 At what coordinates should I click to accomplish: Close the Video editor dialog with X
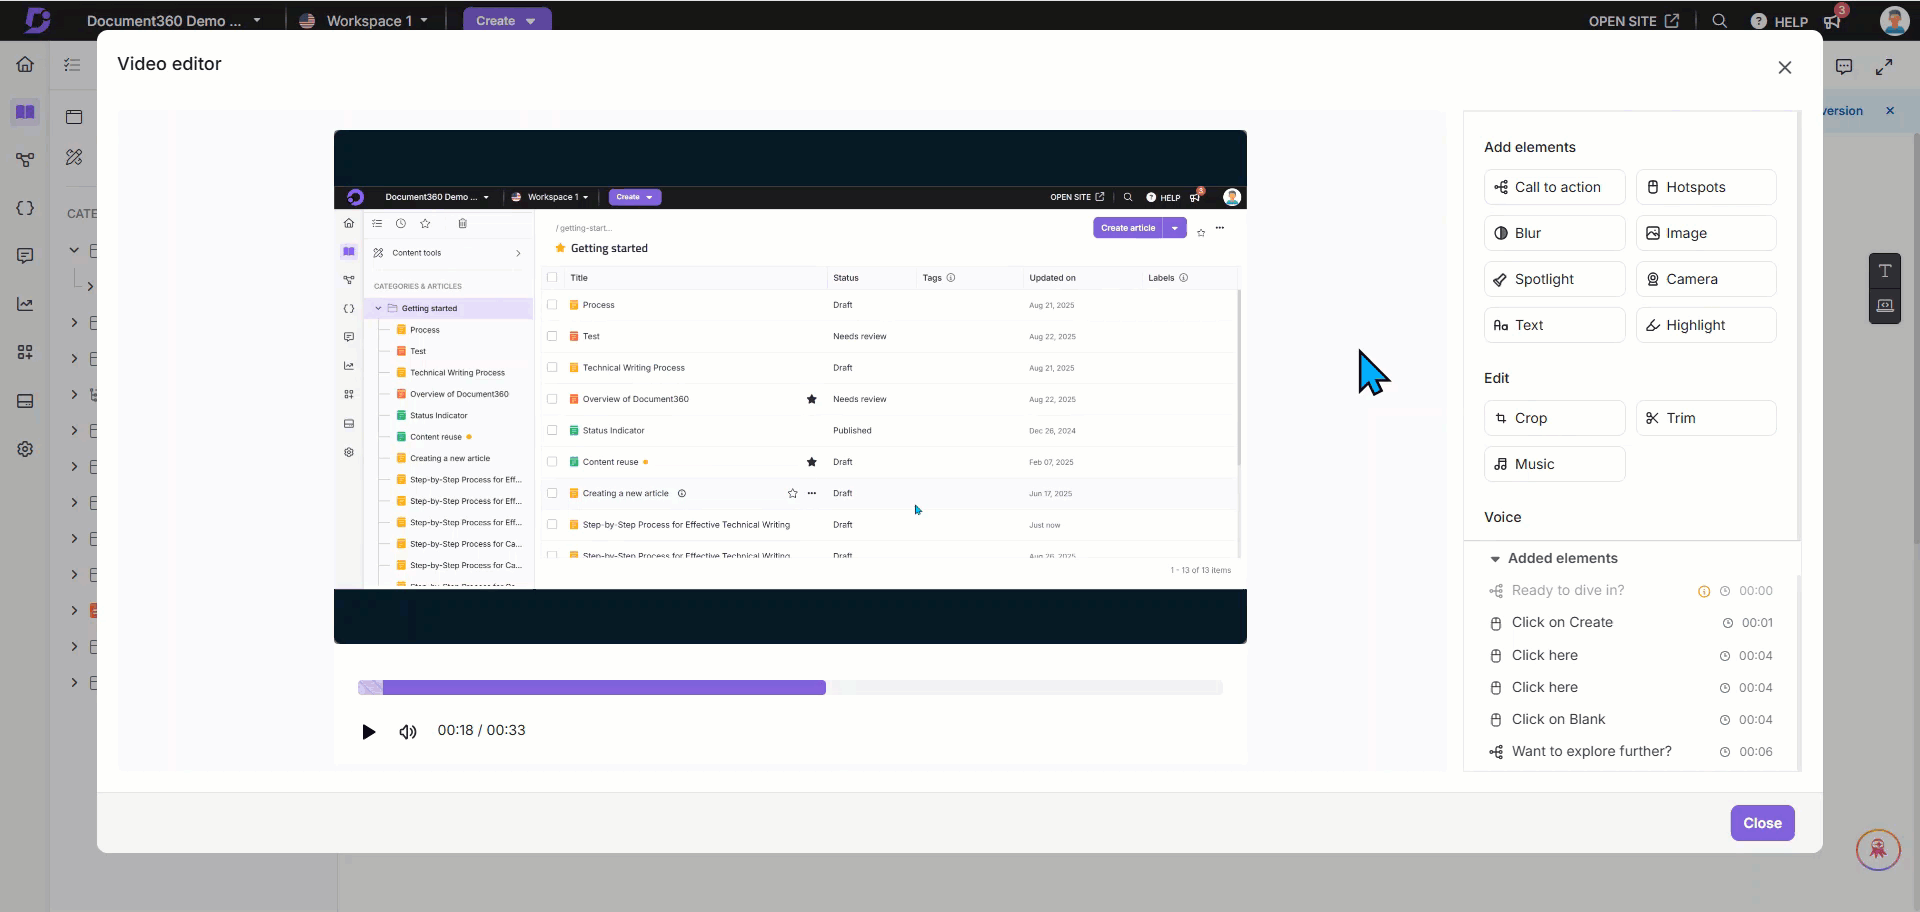1785,68
